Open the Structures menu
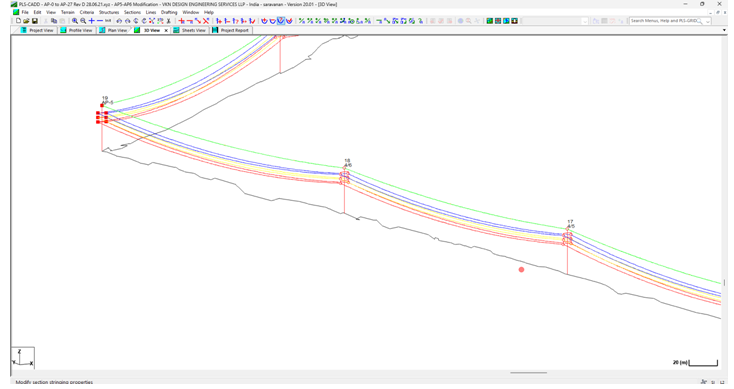The height and width of the screenshot is (389, 734). click(x=109, y=12)
